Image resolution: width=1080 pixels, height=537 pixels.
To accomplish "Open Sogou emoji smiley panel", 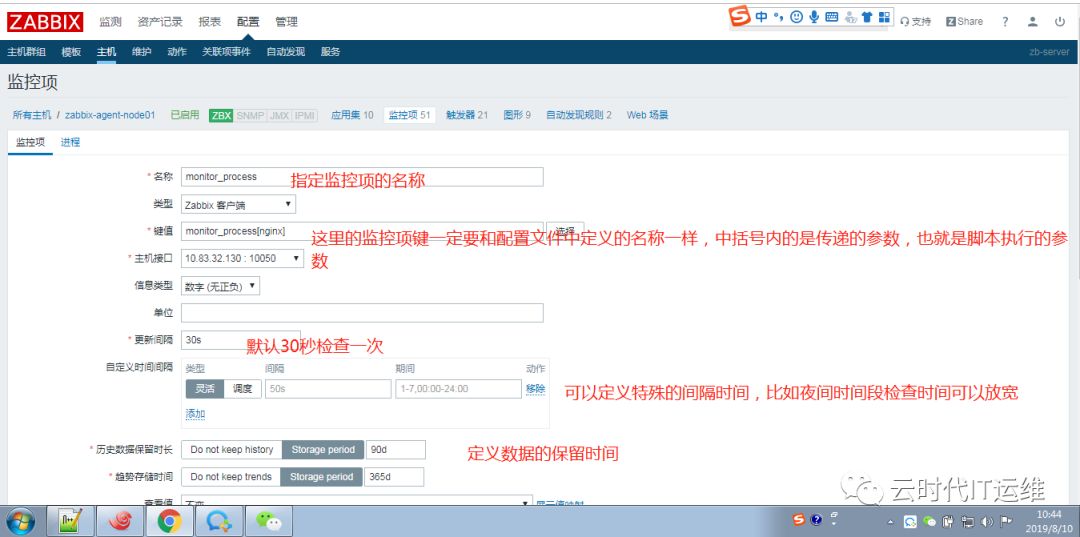I will coord(797,17).
